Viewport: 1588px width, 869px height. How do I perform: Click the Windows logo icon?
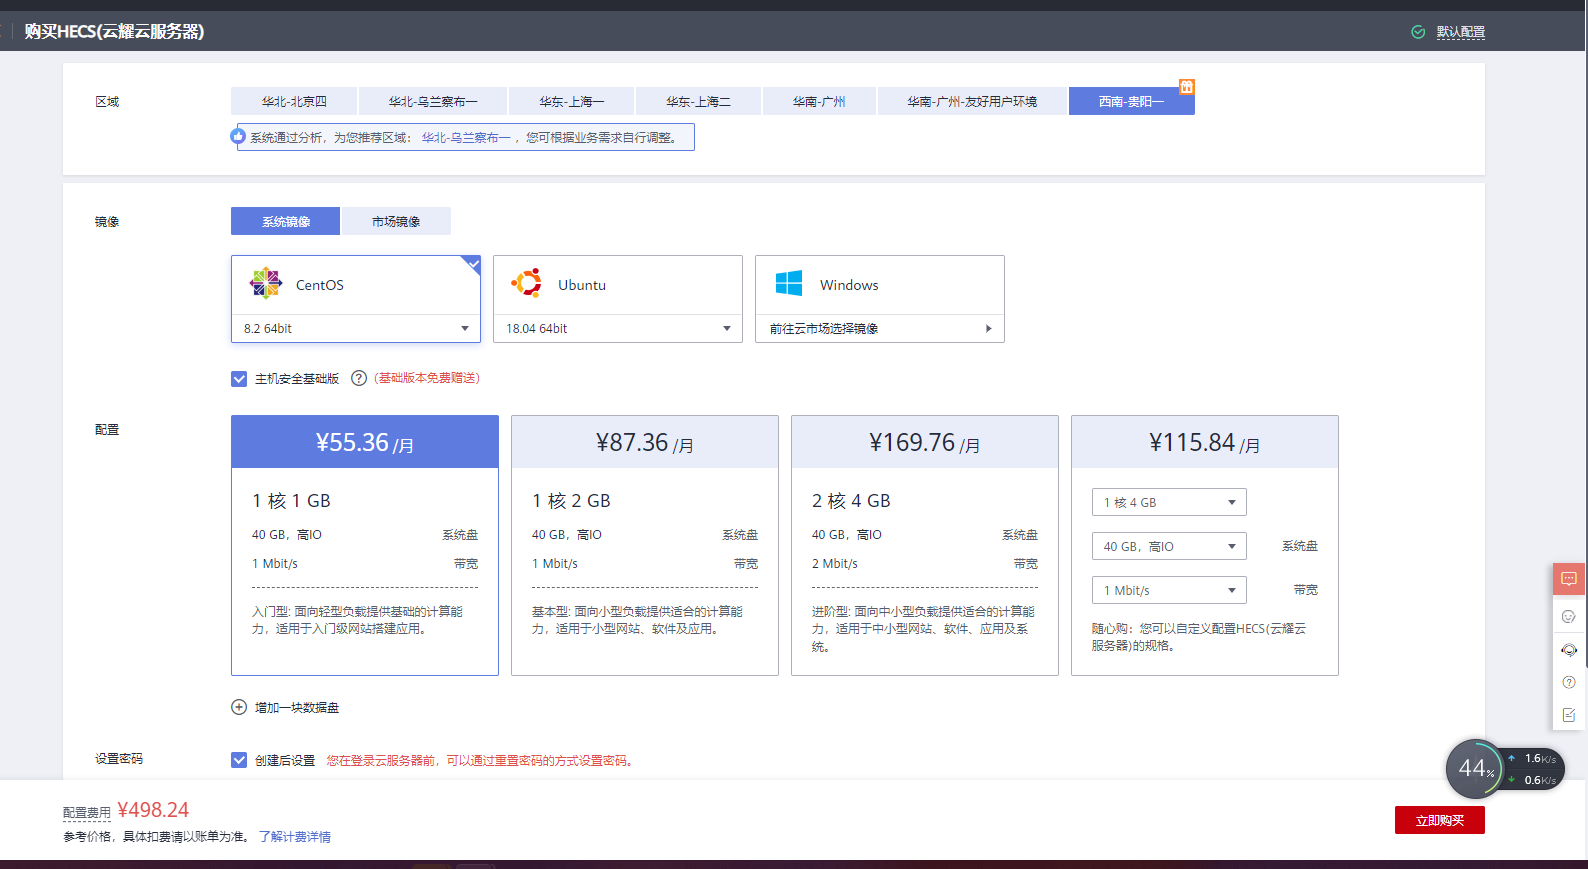pyautogui.click(x=789, y=283)
